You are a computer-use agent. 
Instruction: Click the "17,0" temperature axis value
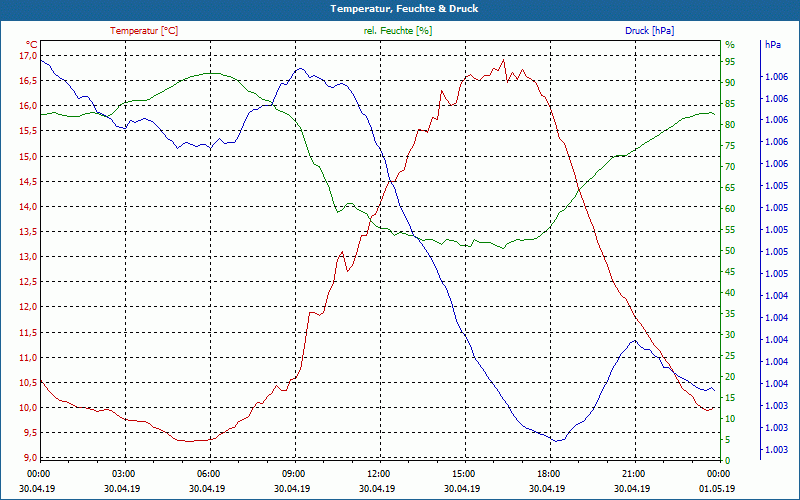(x=29, y=55)
